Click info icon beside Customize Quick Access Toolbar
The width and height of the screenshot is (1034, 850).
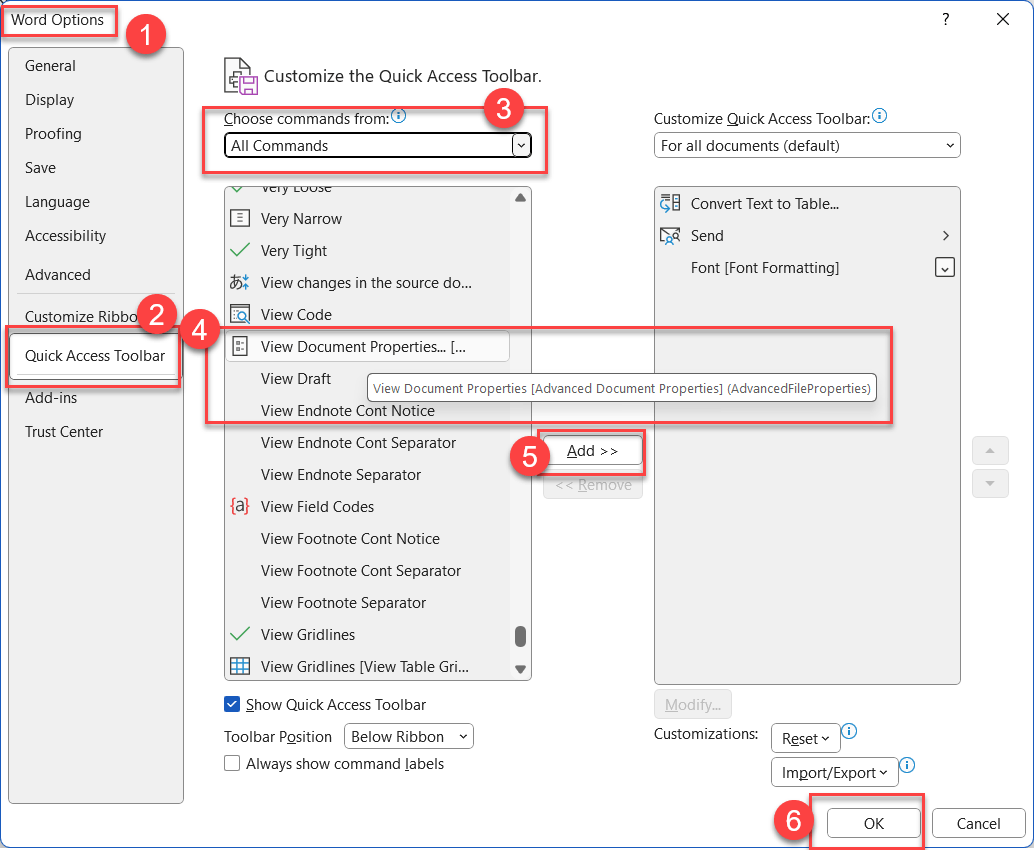[x=880, y=116]
